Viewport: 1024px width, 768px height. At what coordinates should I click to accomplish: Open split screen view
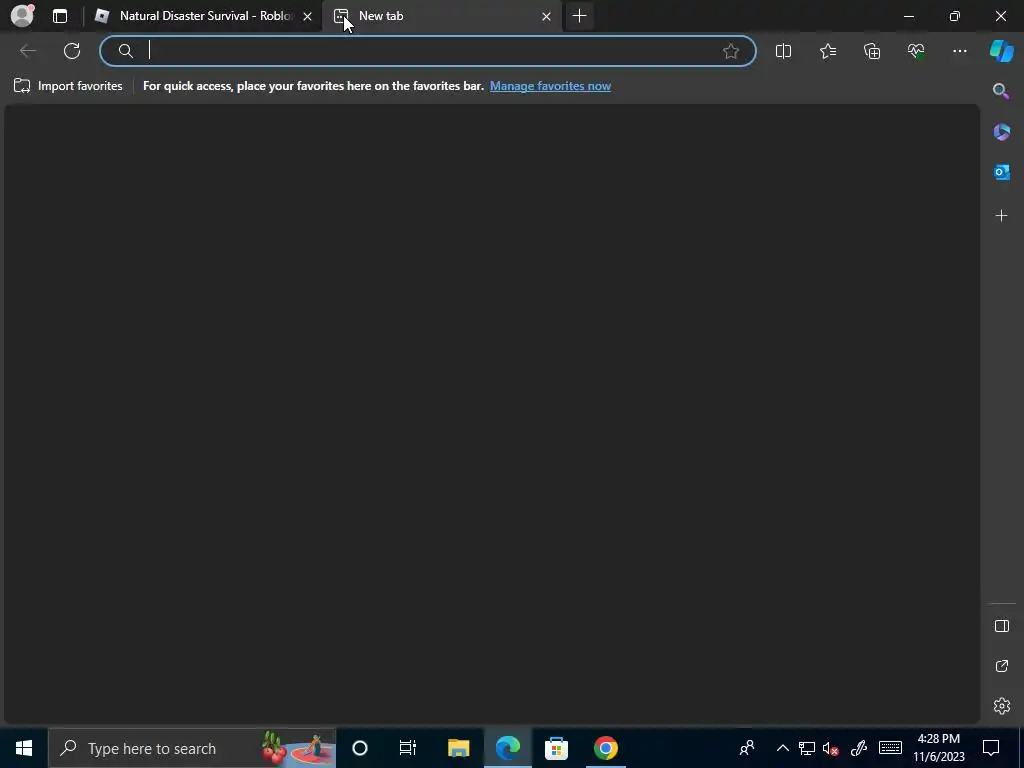[783, 51]
